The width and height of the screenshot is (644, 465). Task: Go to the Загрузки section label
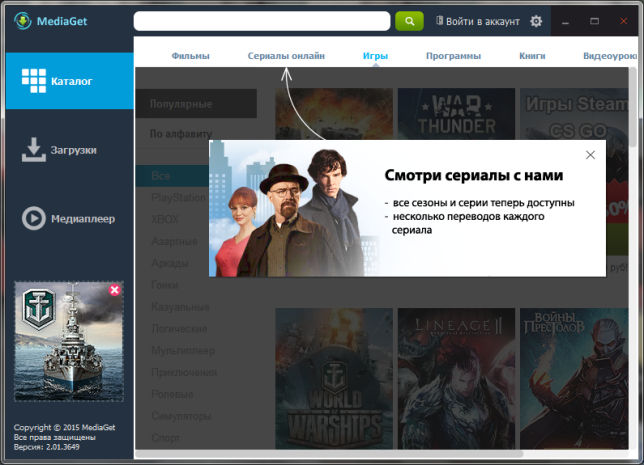pos(74,150)
